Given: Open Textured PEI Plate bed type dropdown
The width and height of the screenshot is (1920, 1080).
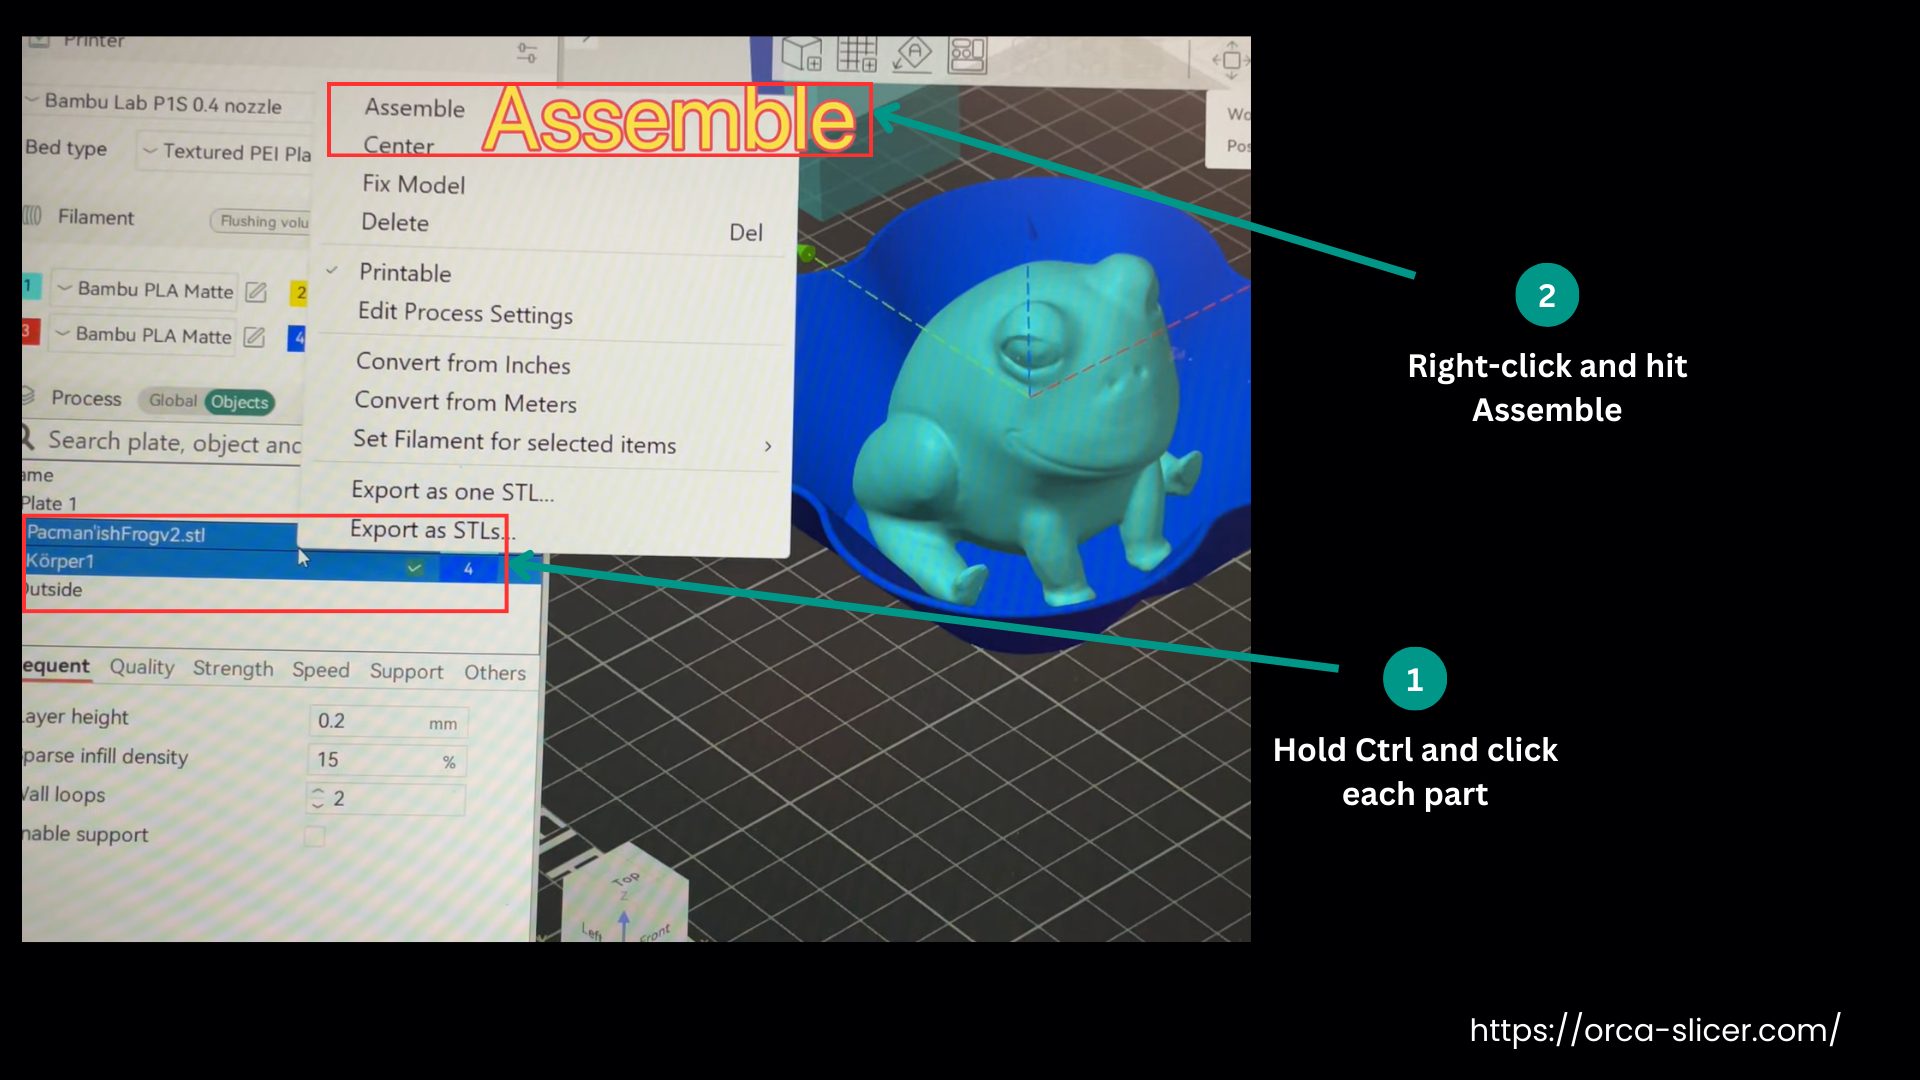Looking at the screenshot, I should click(226, 151).
